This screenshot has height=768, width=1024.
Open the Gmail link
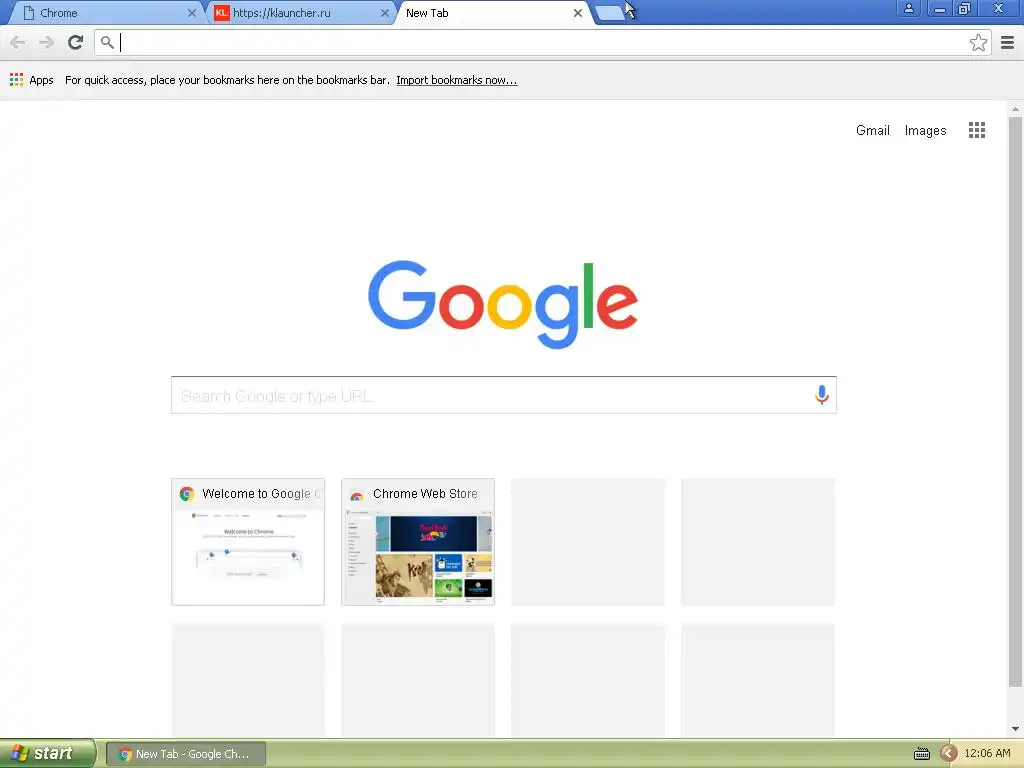[x=872, y=130]
